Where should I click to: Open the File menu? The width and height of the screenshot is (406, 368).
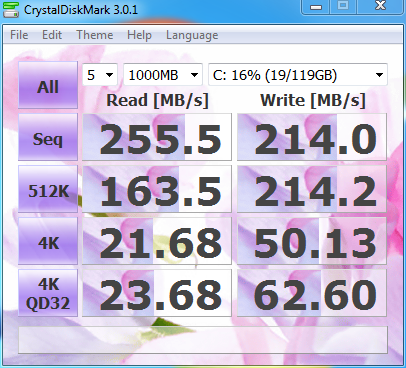19,35
